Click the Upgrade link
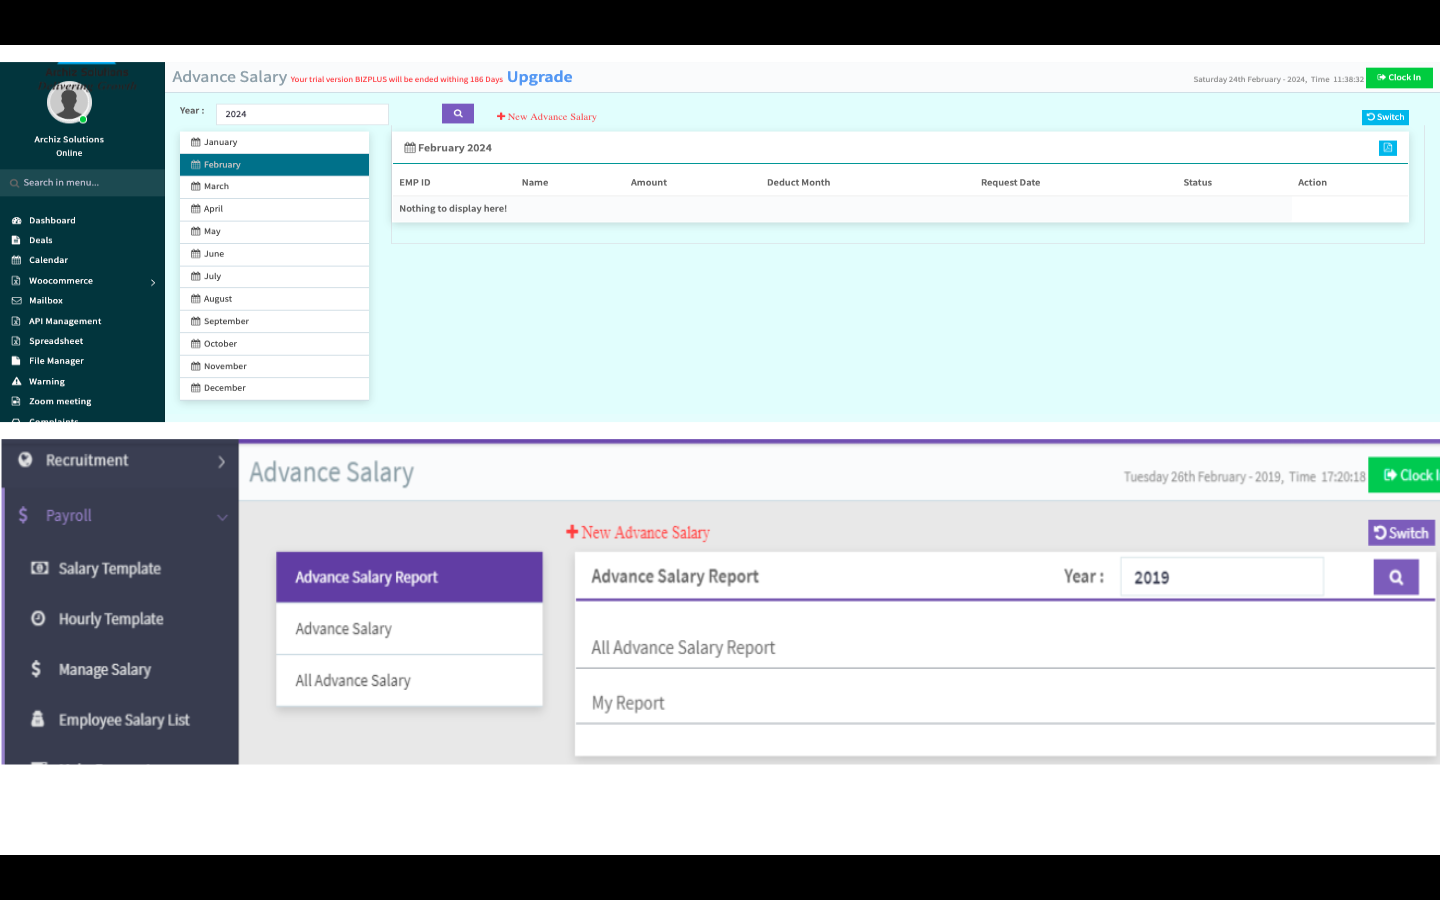The image size is (1440, 900). pos(539,77)
